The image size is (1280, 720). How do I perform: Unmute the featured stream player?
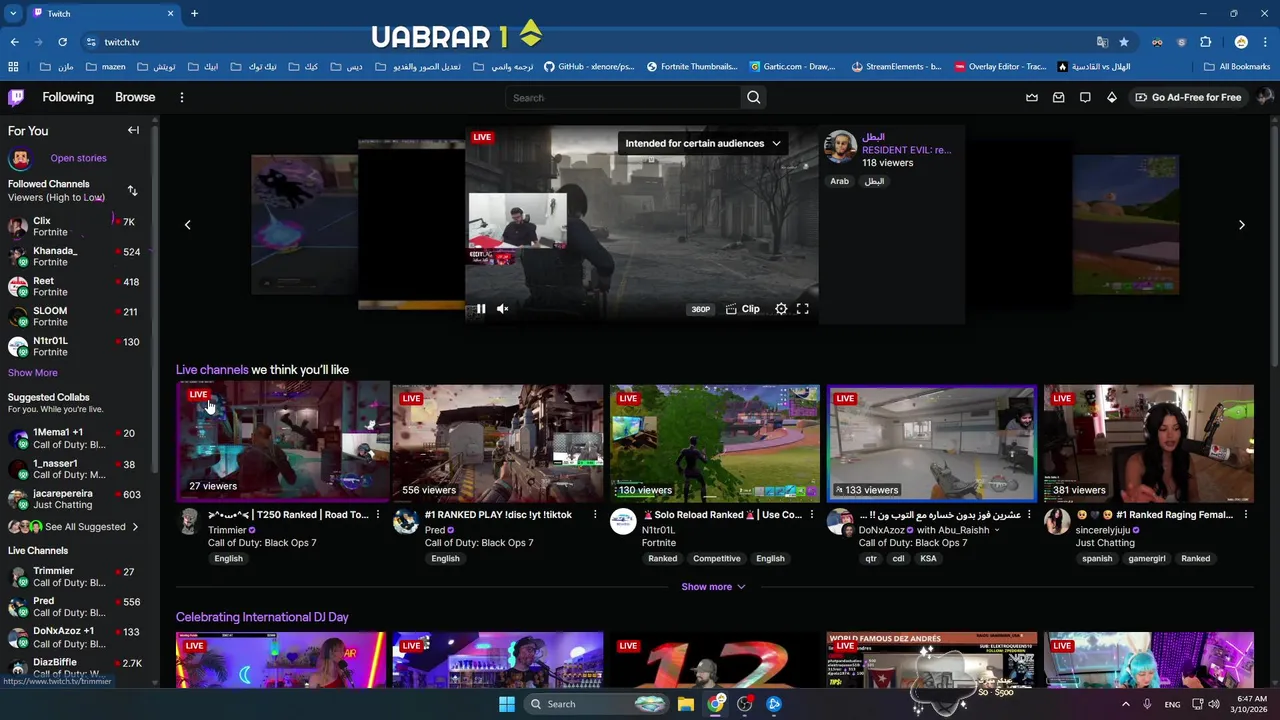(x=503, y=309)
